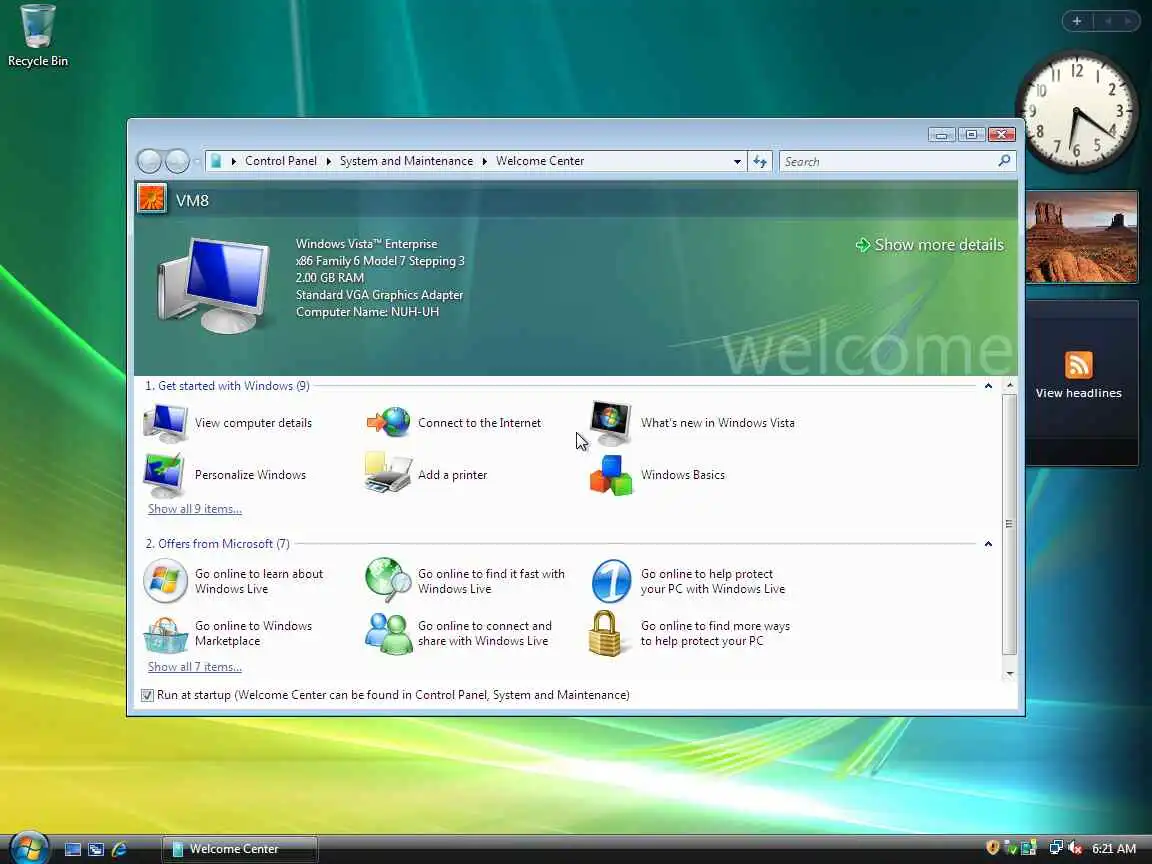Click the scrollbar up arrow
The width and height of the screenshot is (1152, 864).
[1009, 385]
